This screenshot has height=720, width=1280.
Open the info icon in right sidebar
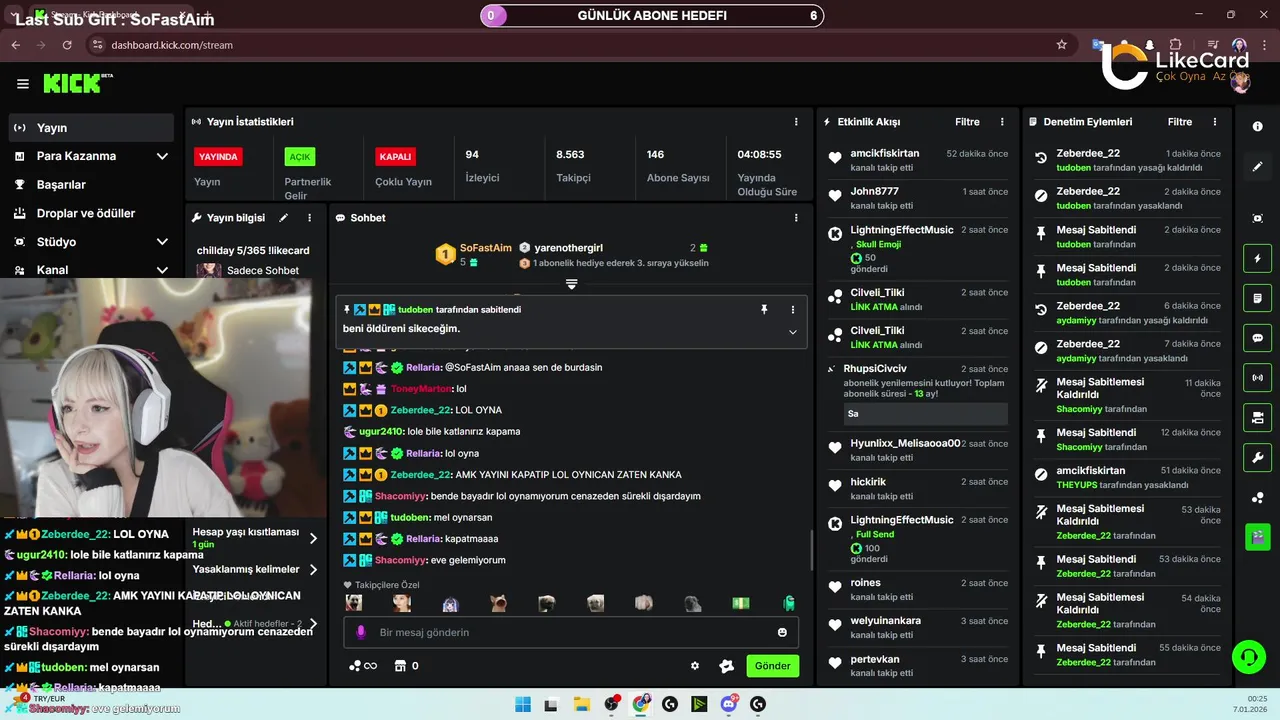(x=1257, y=127)
